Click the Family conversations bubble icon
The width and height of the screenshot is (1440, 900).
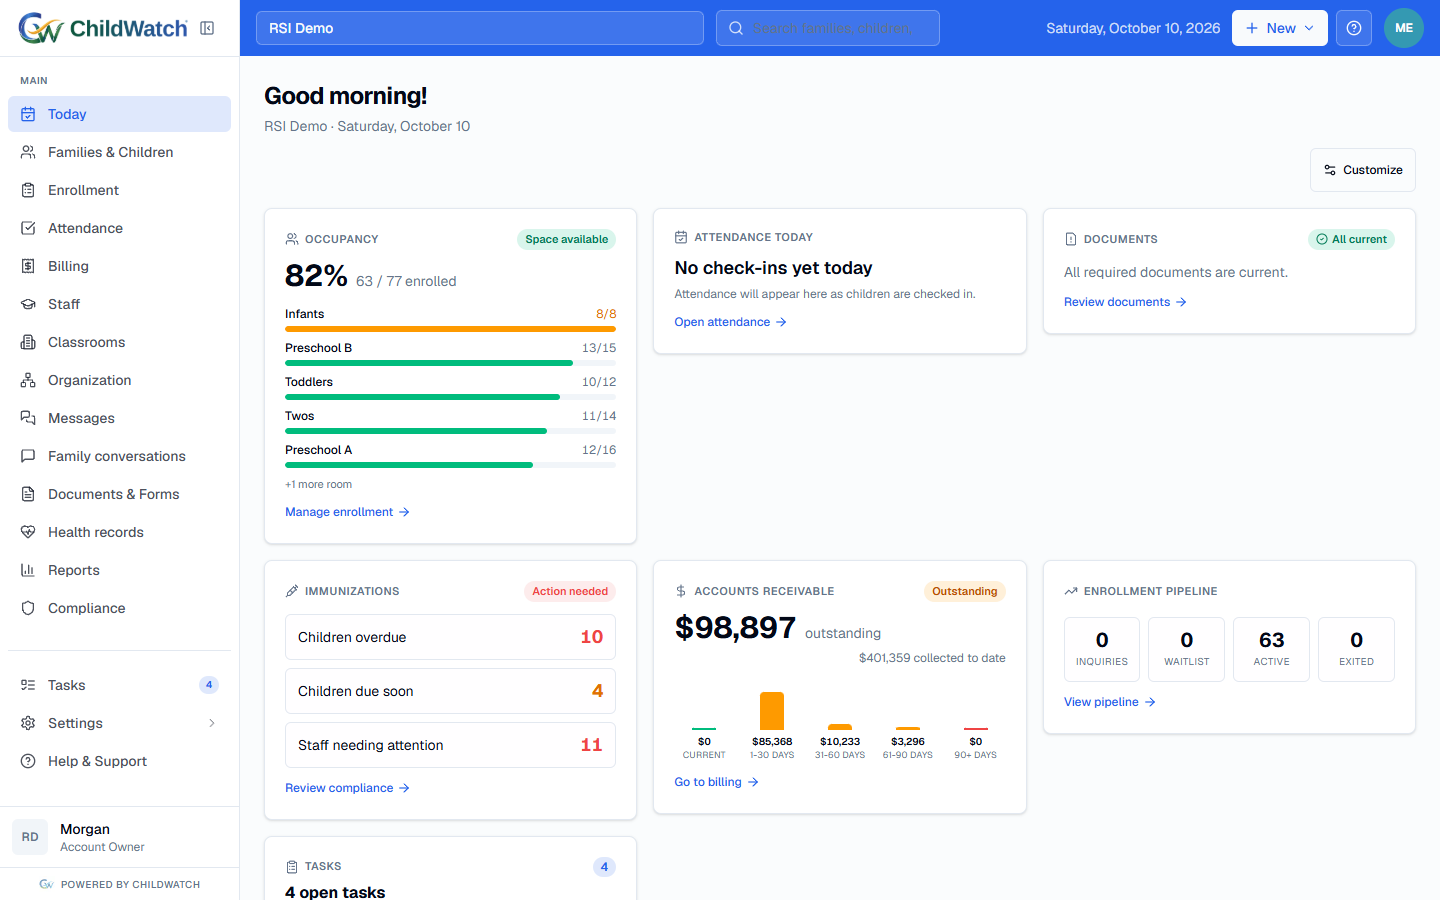click(x=28, y=456)
